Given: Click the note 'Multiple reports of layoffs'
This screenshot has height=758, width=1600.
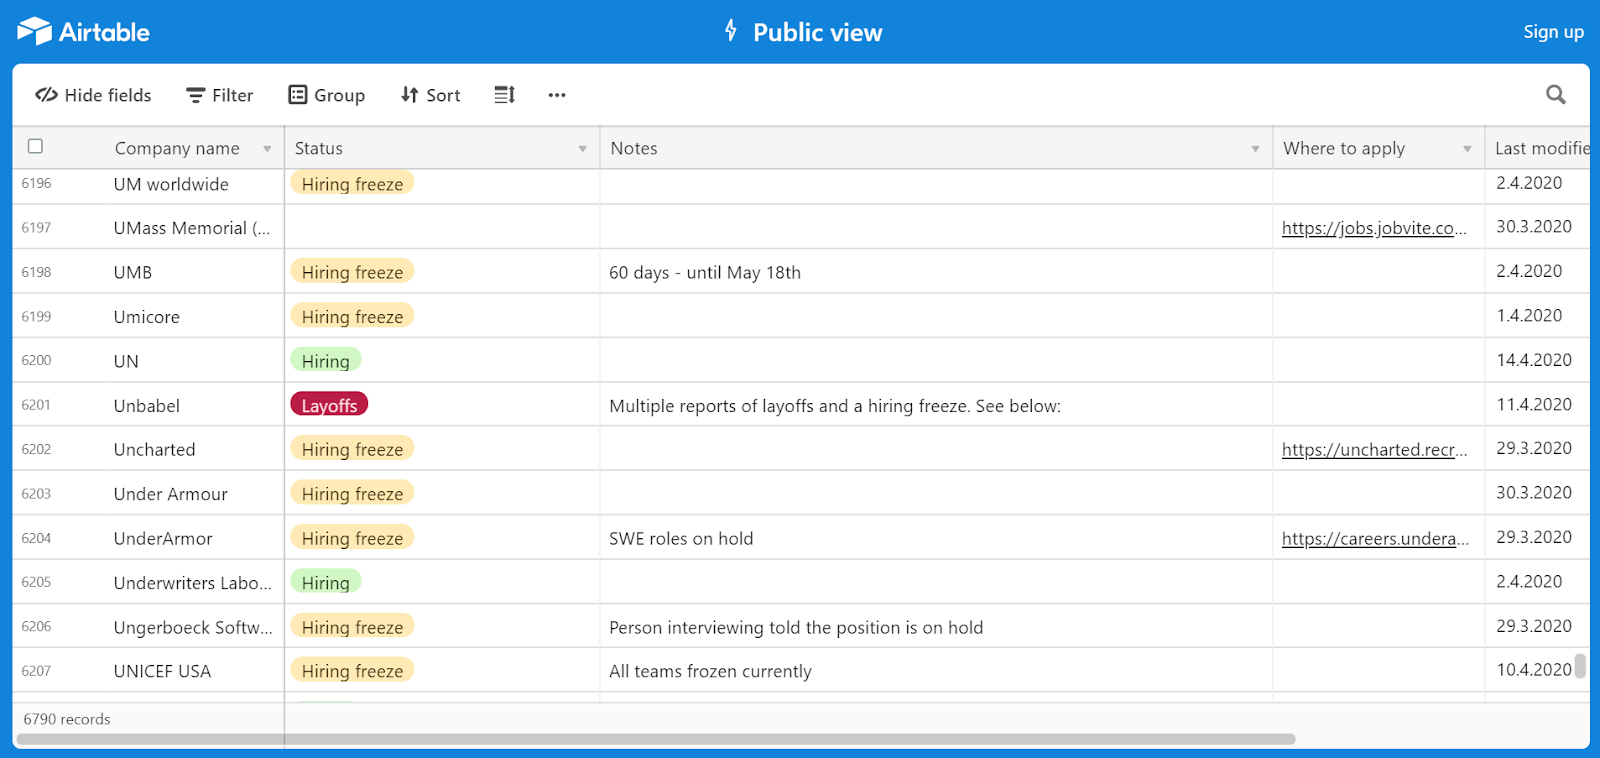Looking at the screenshot, I should (835, 406).
